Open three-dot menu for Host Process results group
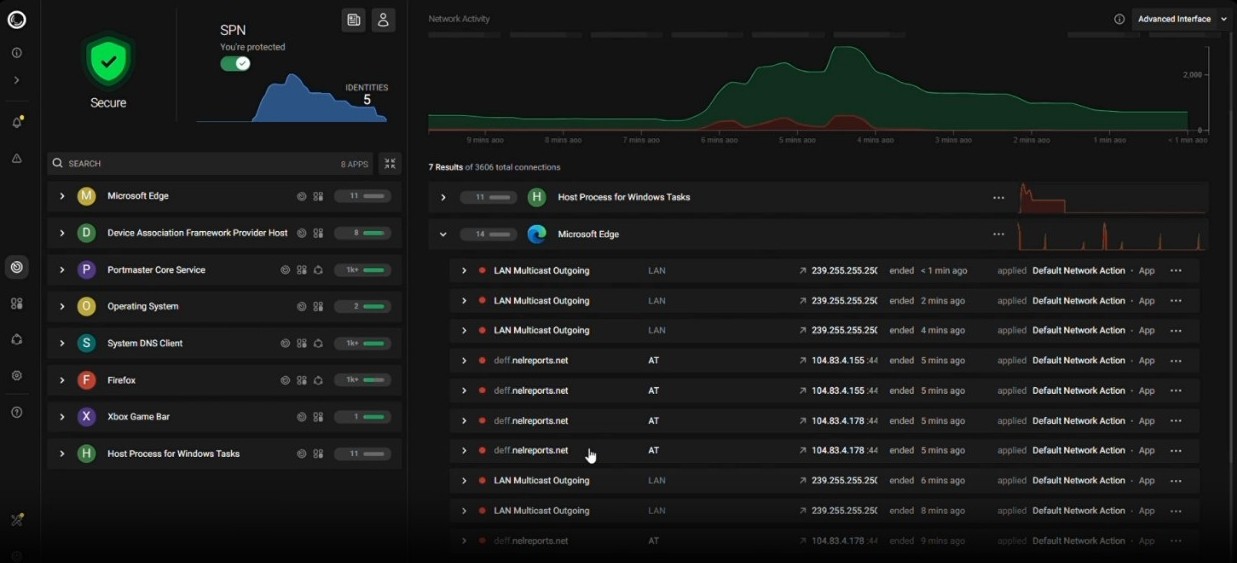 tap(998, 197)
